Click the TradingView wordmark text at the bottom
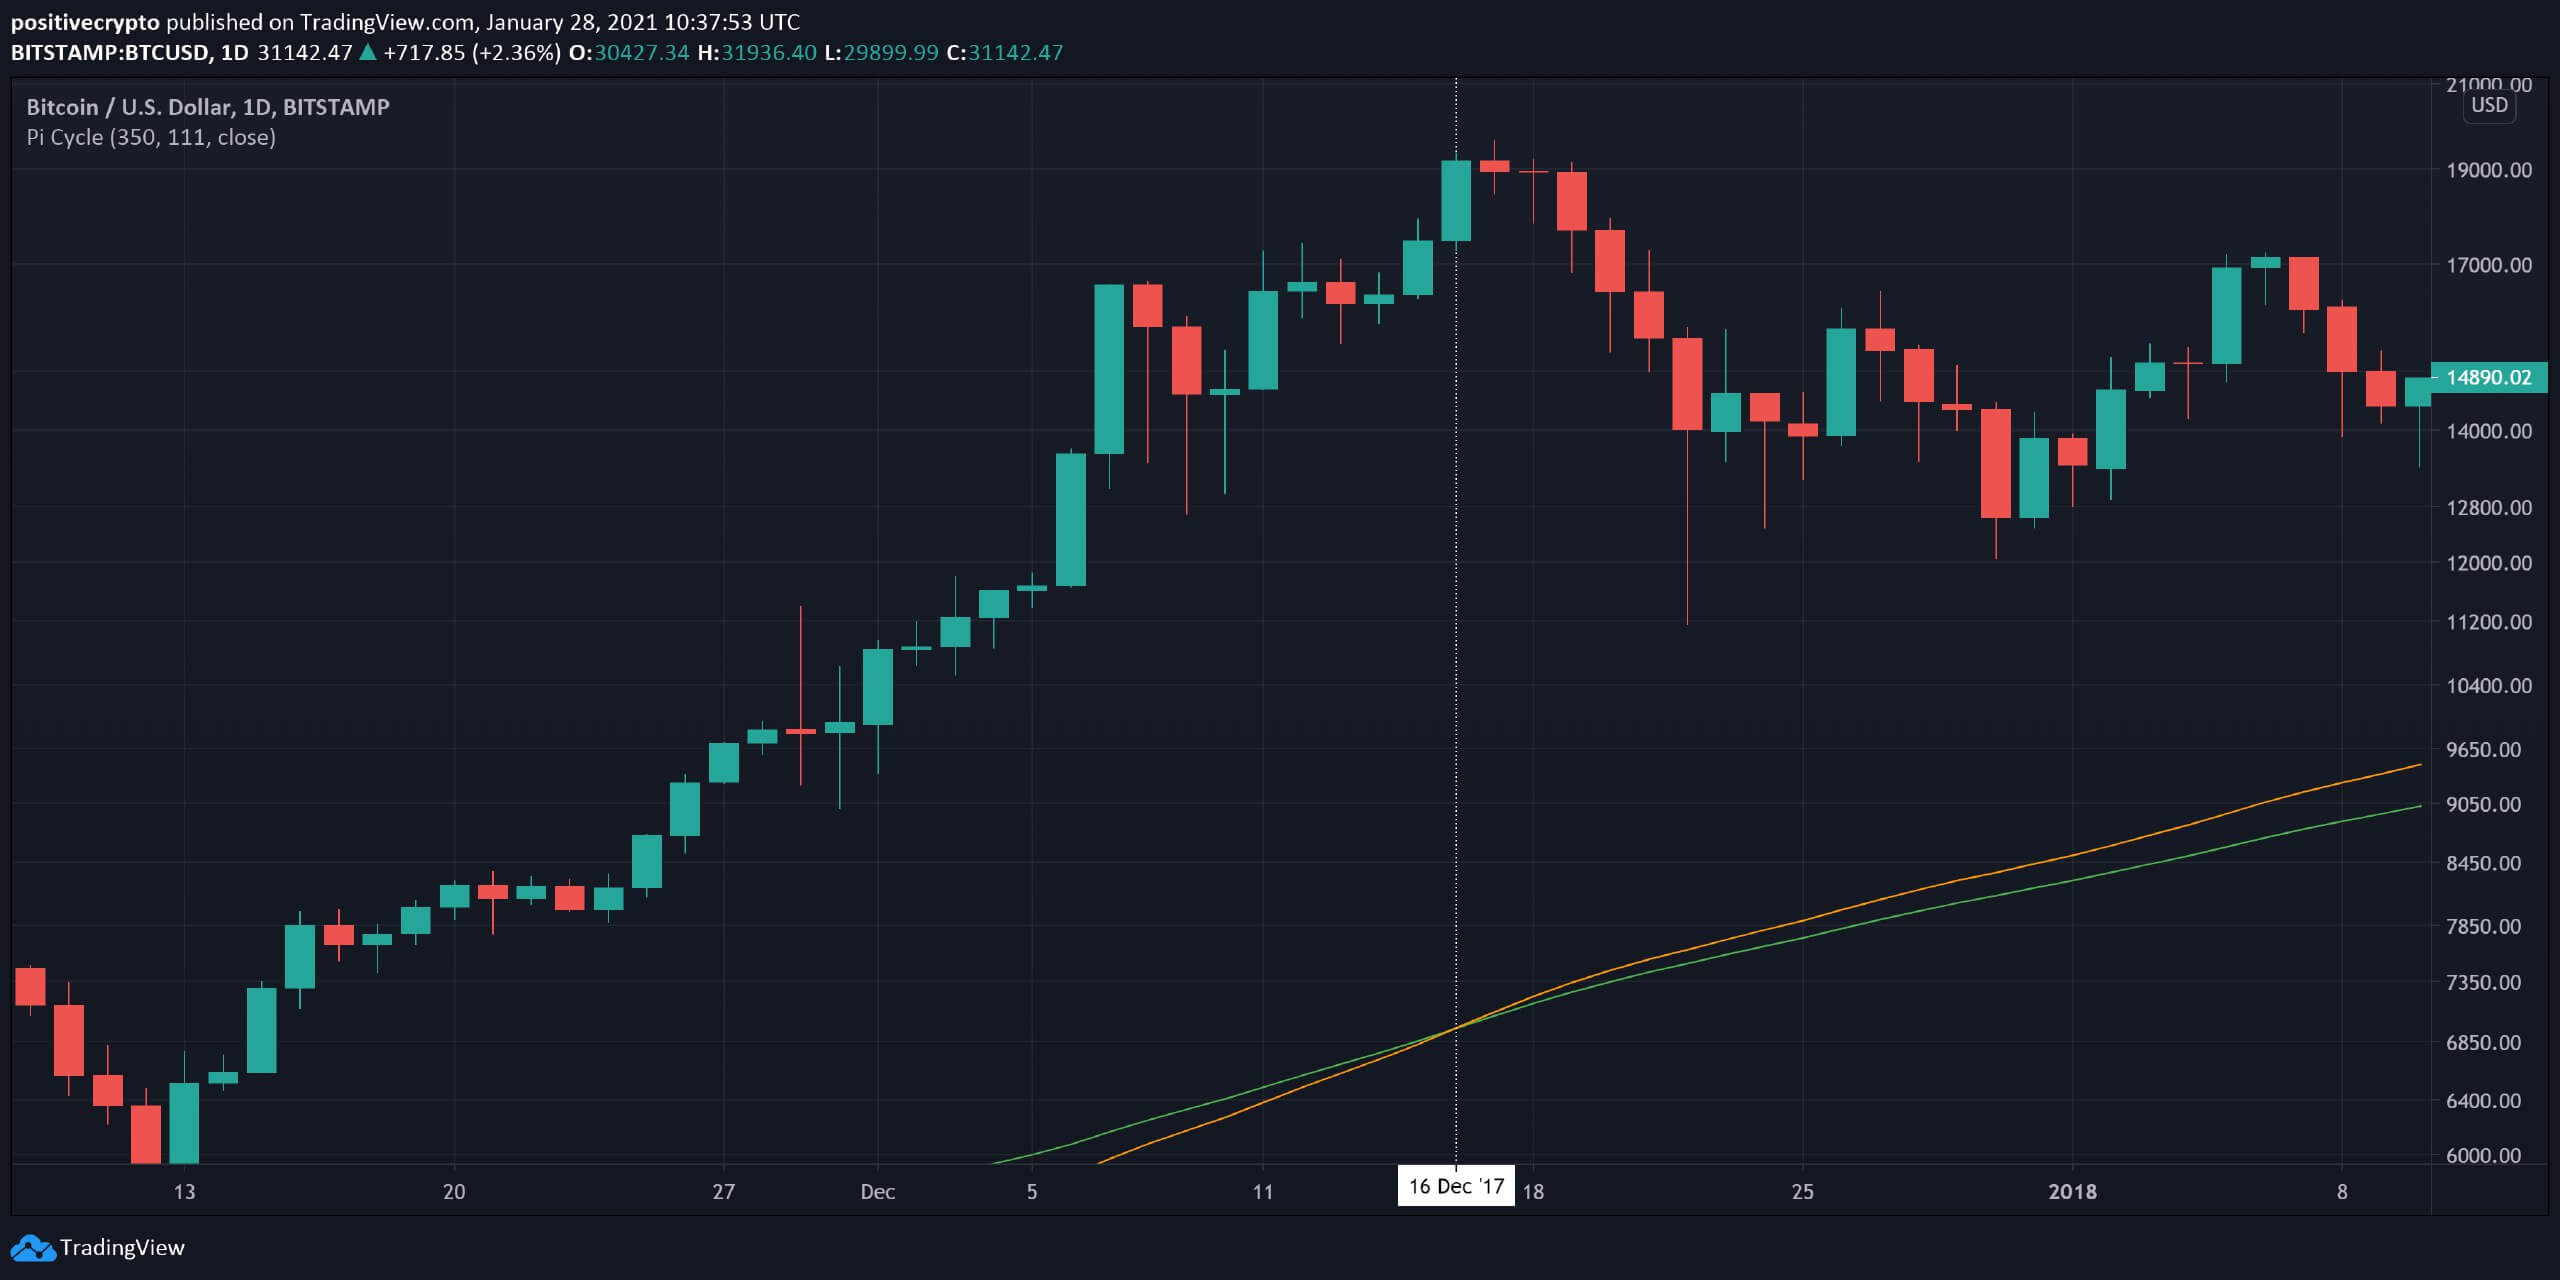 [122, 1248]
